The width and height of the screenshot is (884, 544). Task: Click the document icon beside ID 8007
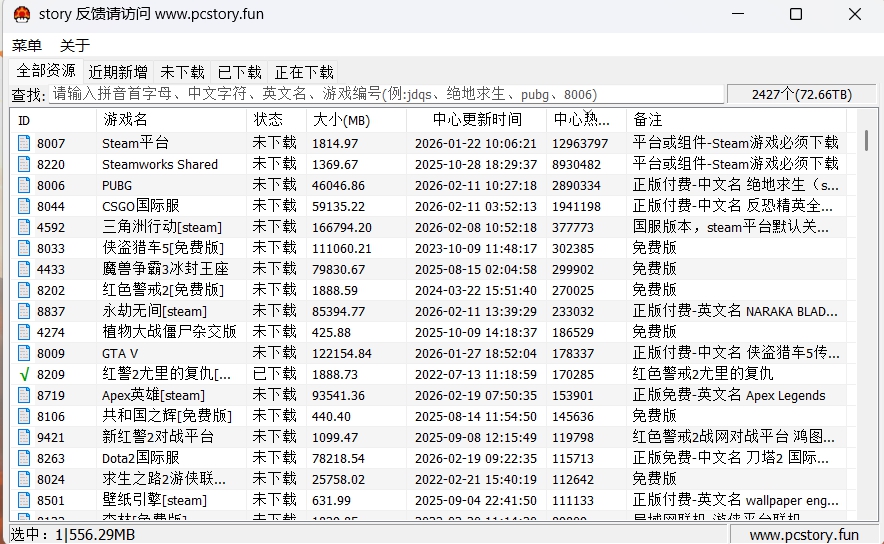[24, 143]
